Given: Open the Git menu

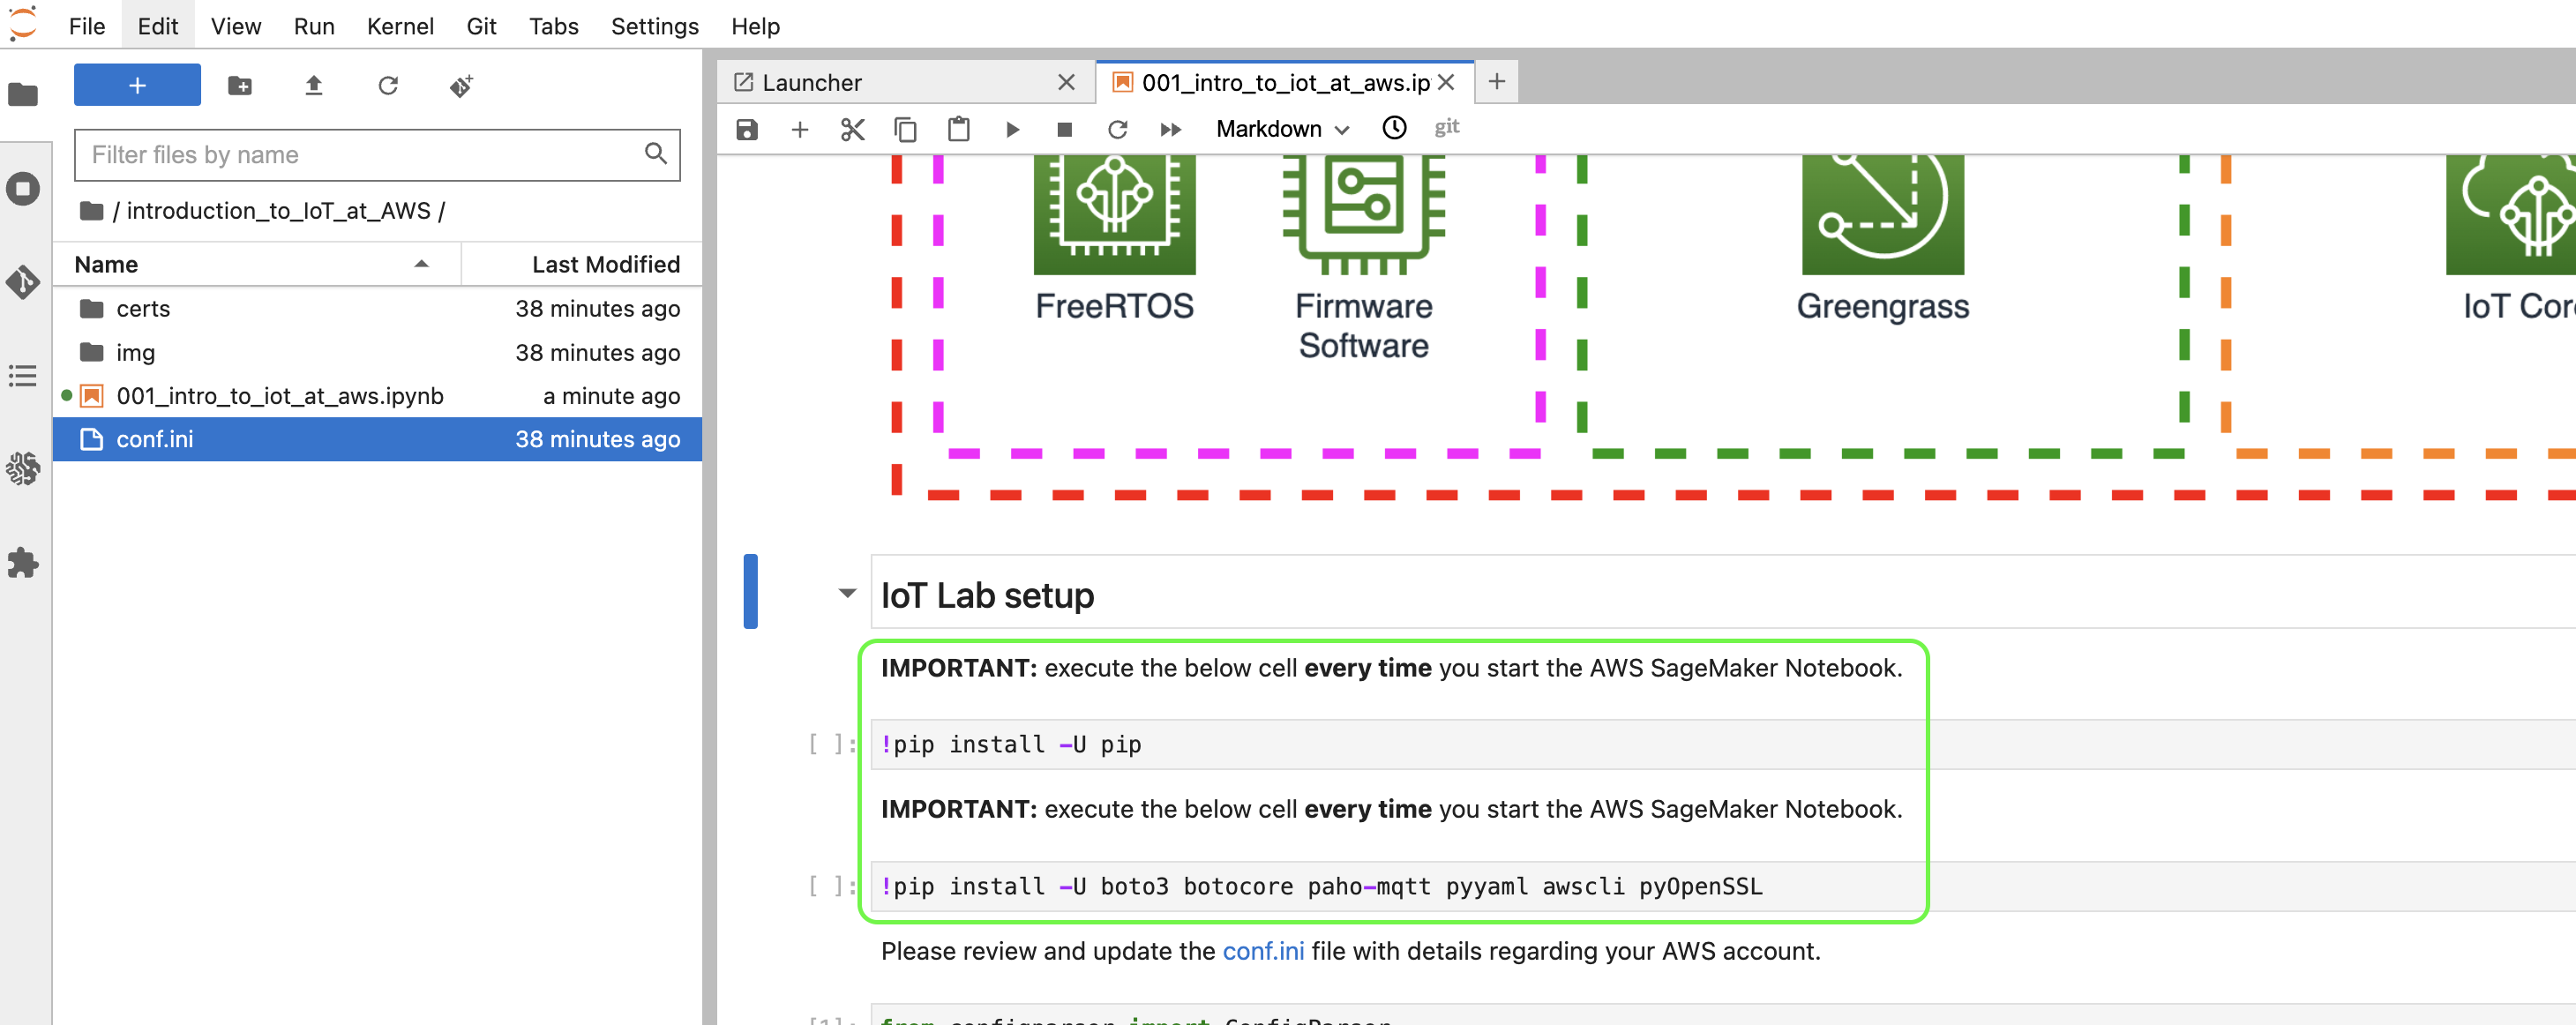Looking at the screenshot, I should (x=481, y=26).
